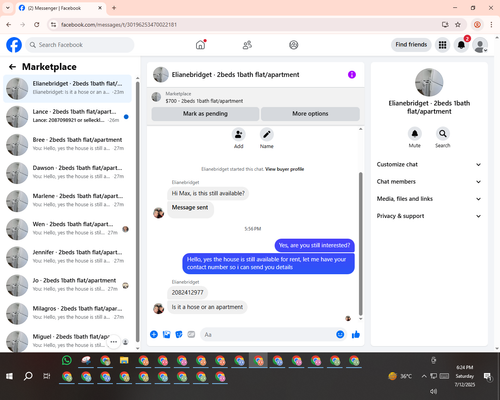This screenshot has height=400, width=500.
Task: Open emoji picker in message box
Action: click(x=340, y=334)
